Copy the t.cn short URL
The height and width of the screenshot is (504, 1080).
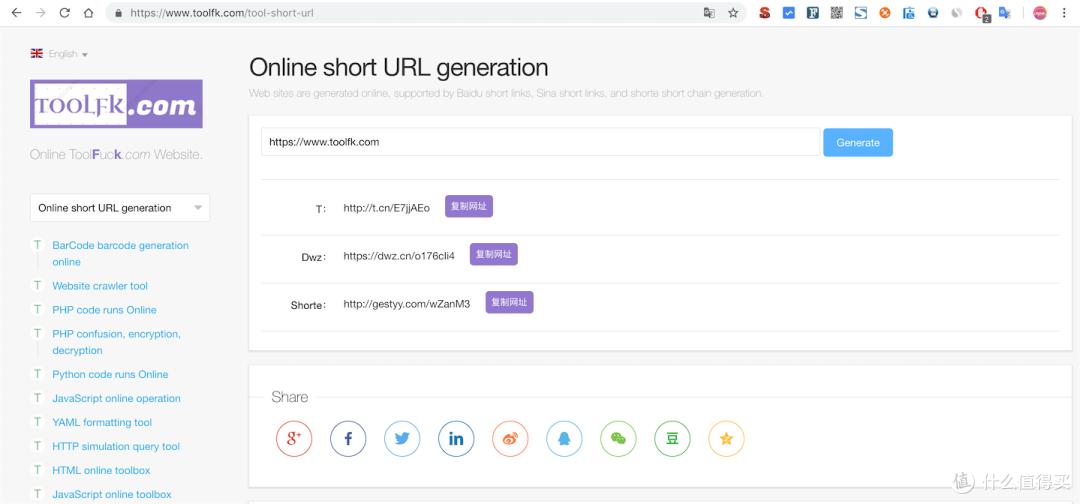pos(469,207)
